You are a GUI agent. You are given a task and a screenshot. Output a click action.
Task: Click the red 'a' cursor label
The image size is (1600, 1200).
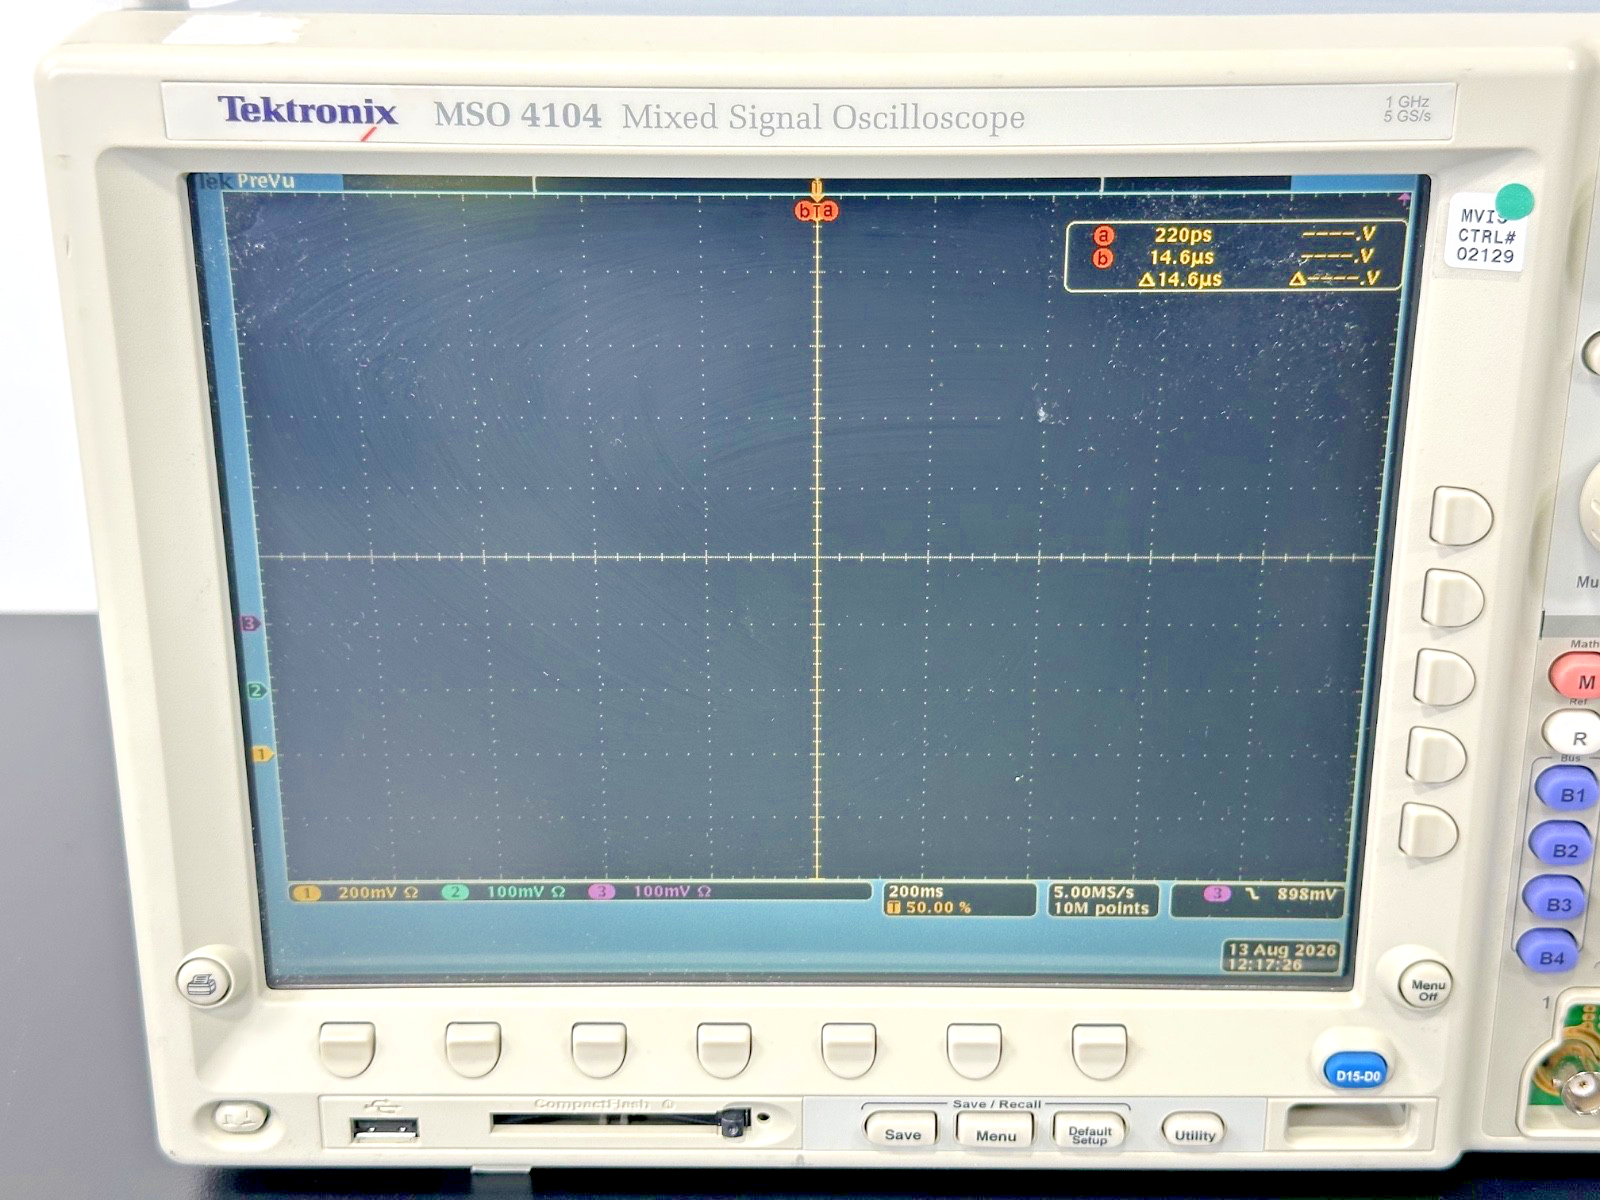(1103, 236)
